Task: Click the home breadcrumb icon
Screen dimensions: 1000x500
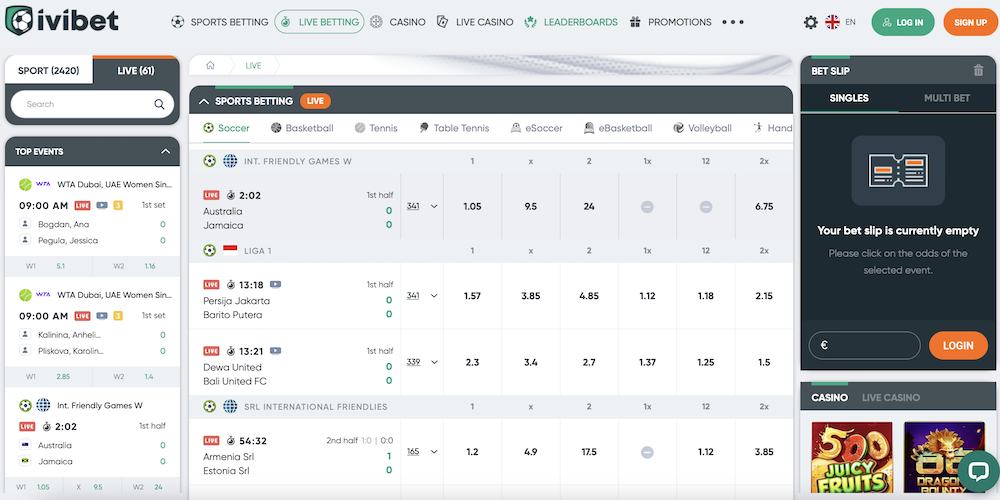Action: (x=211, y=66)
